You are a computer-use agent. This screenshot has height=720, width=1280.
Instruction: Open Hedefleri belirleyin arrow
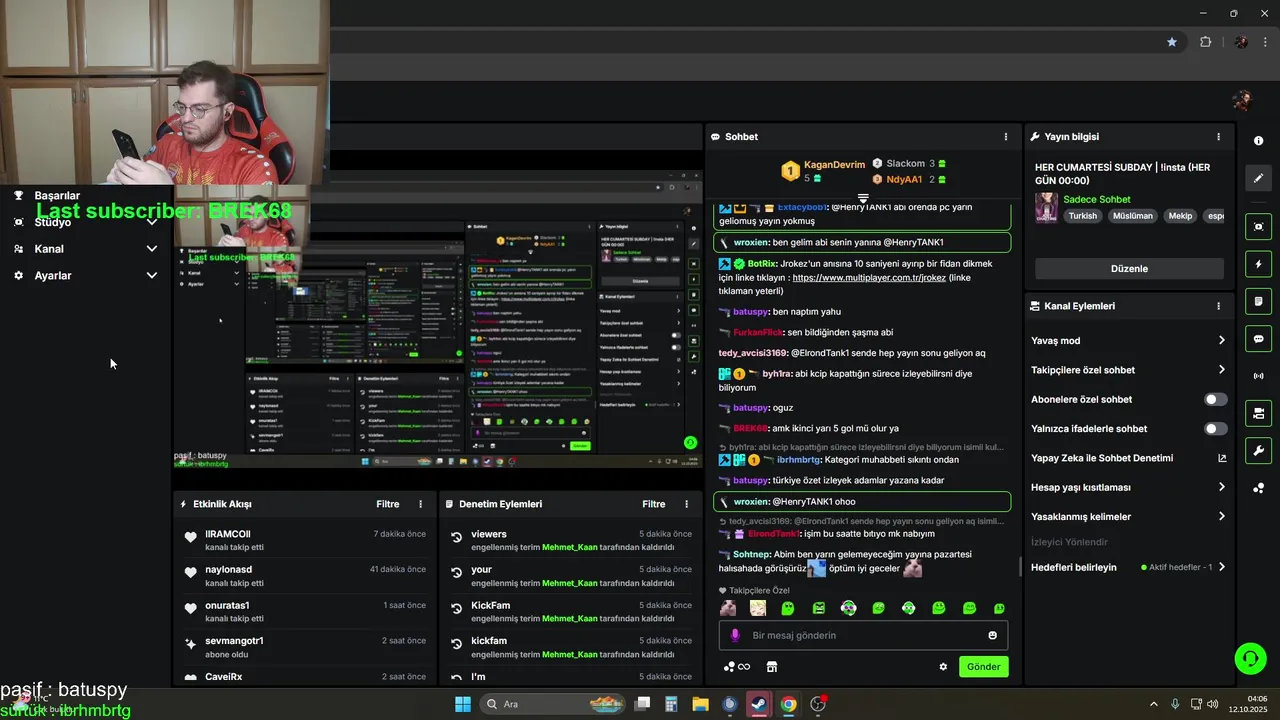[1221, 567]
